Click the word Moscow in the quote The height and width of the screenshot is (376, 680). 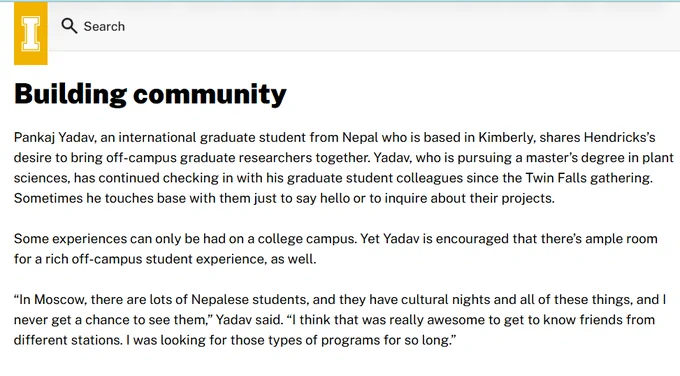(60, 299)
